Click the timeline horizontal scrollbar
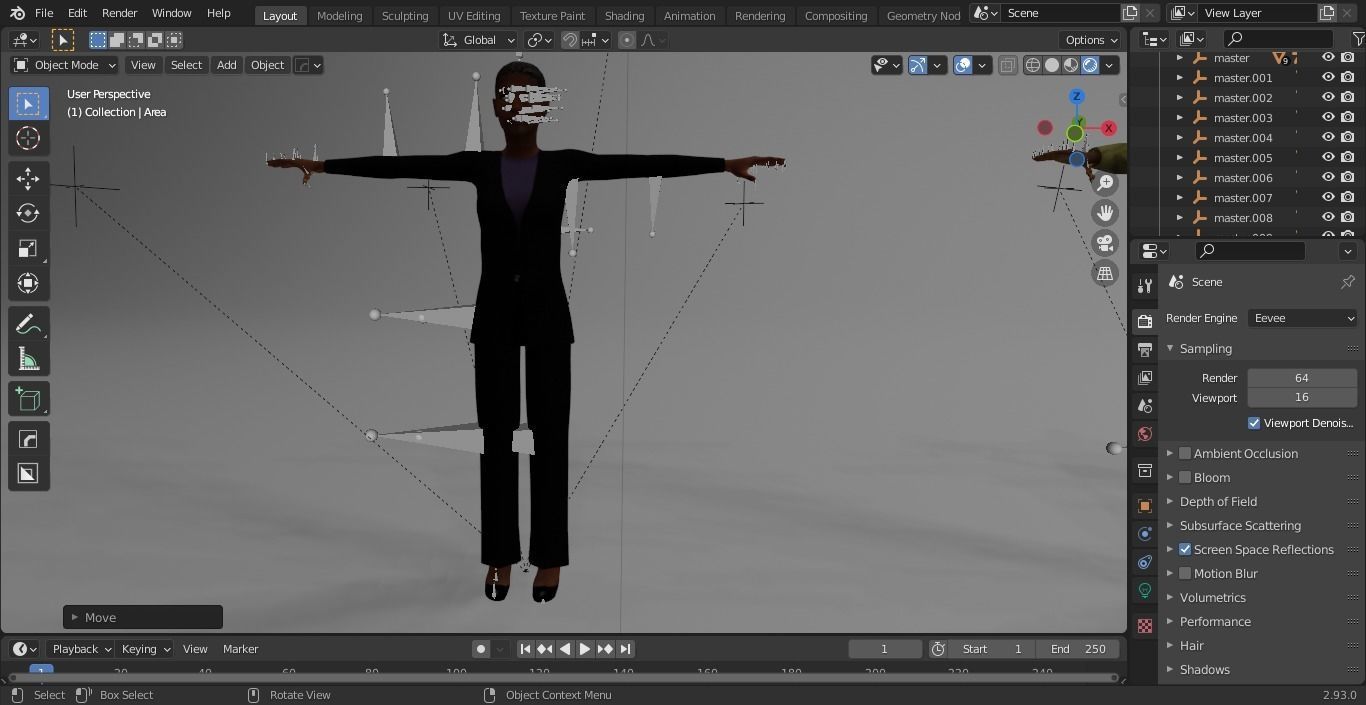The height and width of the screenshot is (705, 1366). [562, 677]
